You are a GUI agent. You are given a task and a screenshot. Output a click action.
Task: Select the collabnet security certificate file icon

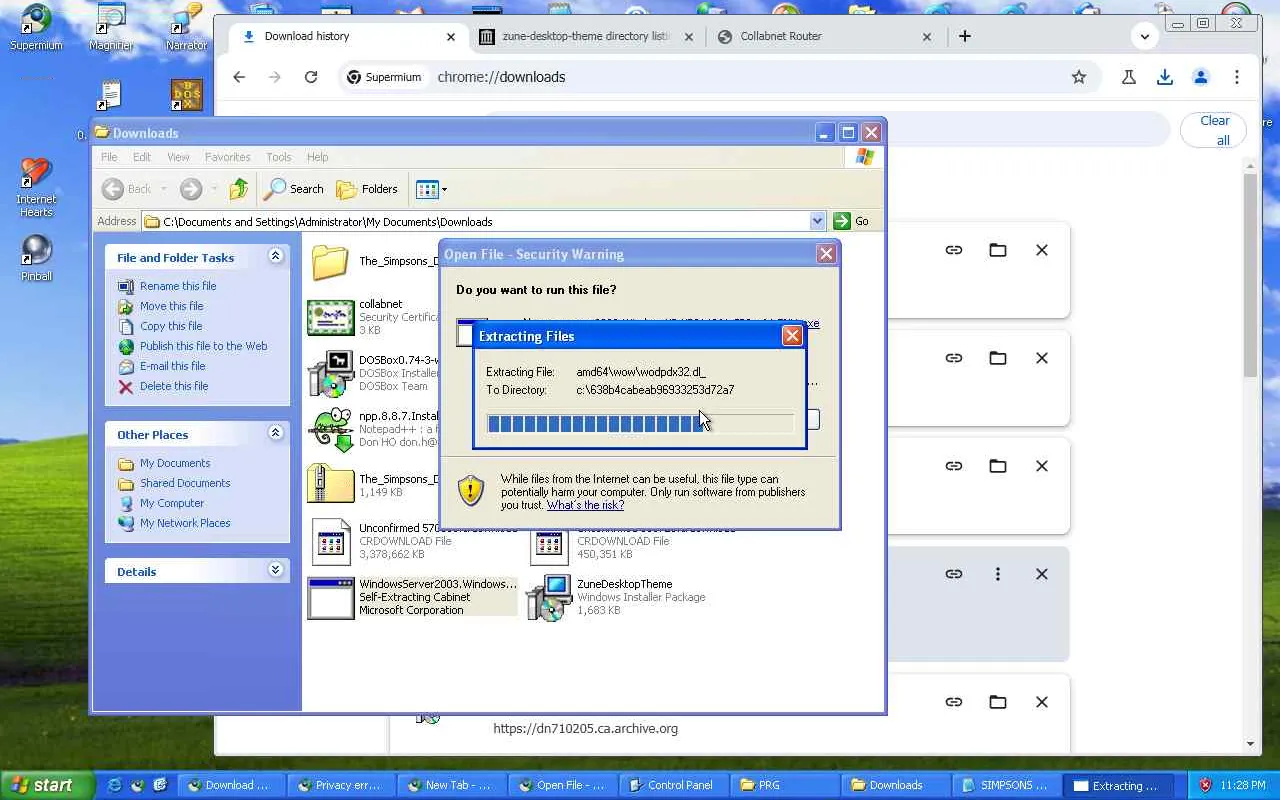pyautogui.click(x=331, y=318)
